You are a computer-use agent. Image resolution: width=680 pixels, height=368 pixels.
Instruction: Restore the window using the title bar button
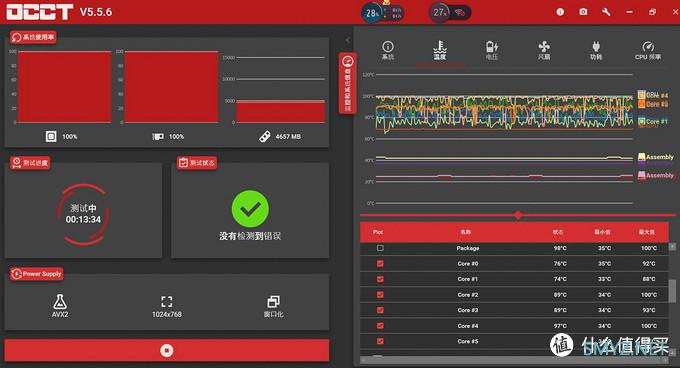(x=652, y=12)
